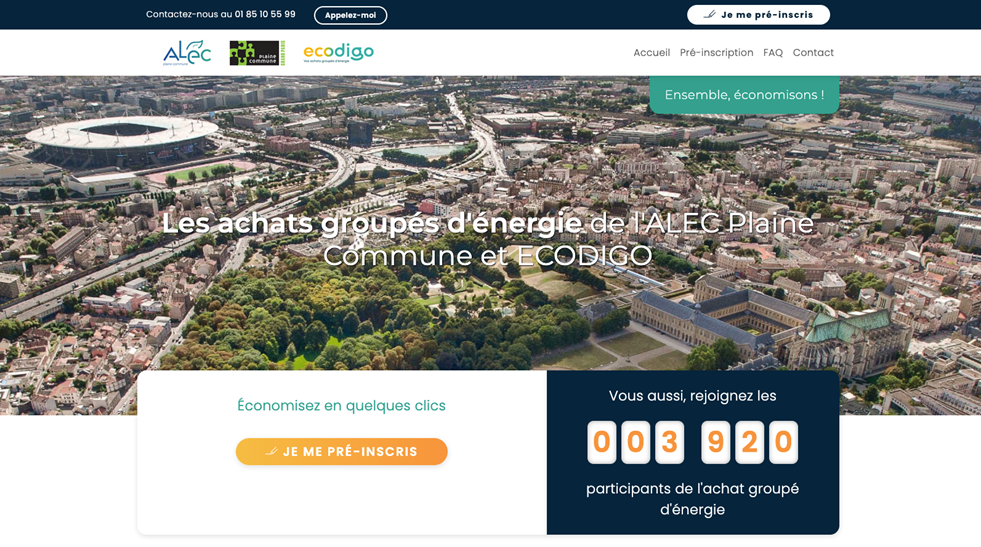Click the ALEC logo in the header
The image size is (981, 547).
[x=187, y=53]
